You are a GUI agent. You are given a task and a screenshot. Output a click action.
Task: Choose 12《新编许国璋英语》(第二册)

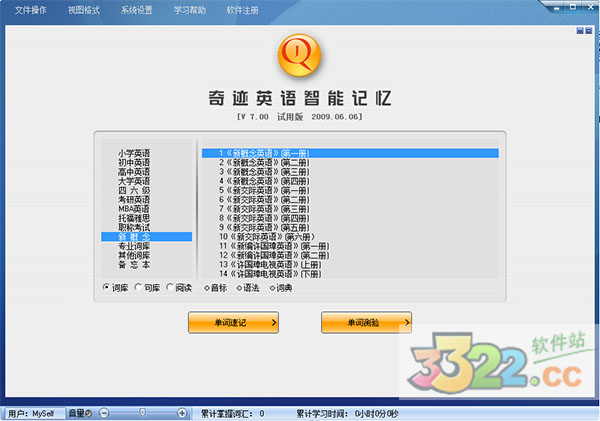(274, 255)
